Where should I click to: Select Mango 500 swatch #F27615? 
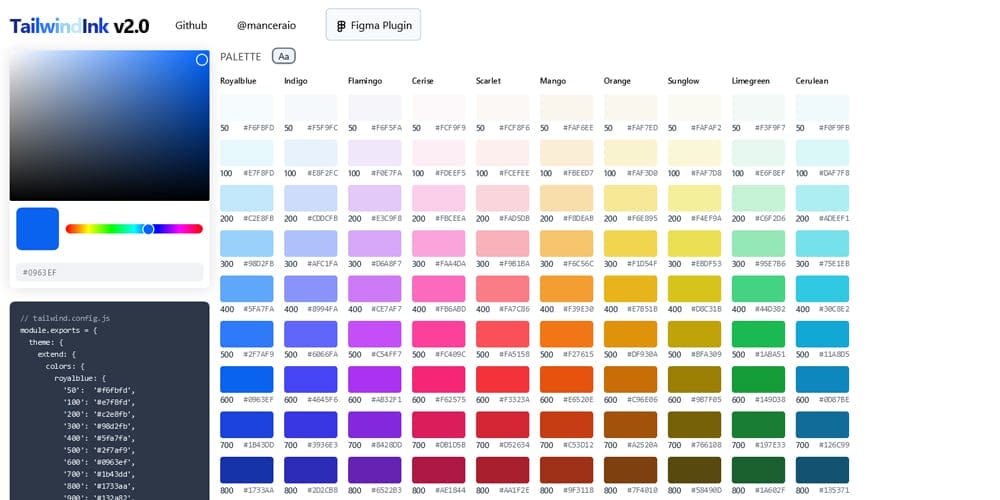click(567, 334)
